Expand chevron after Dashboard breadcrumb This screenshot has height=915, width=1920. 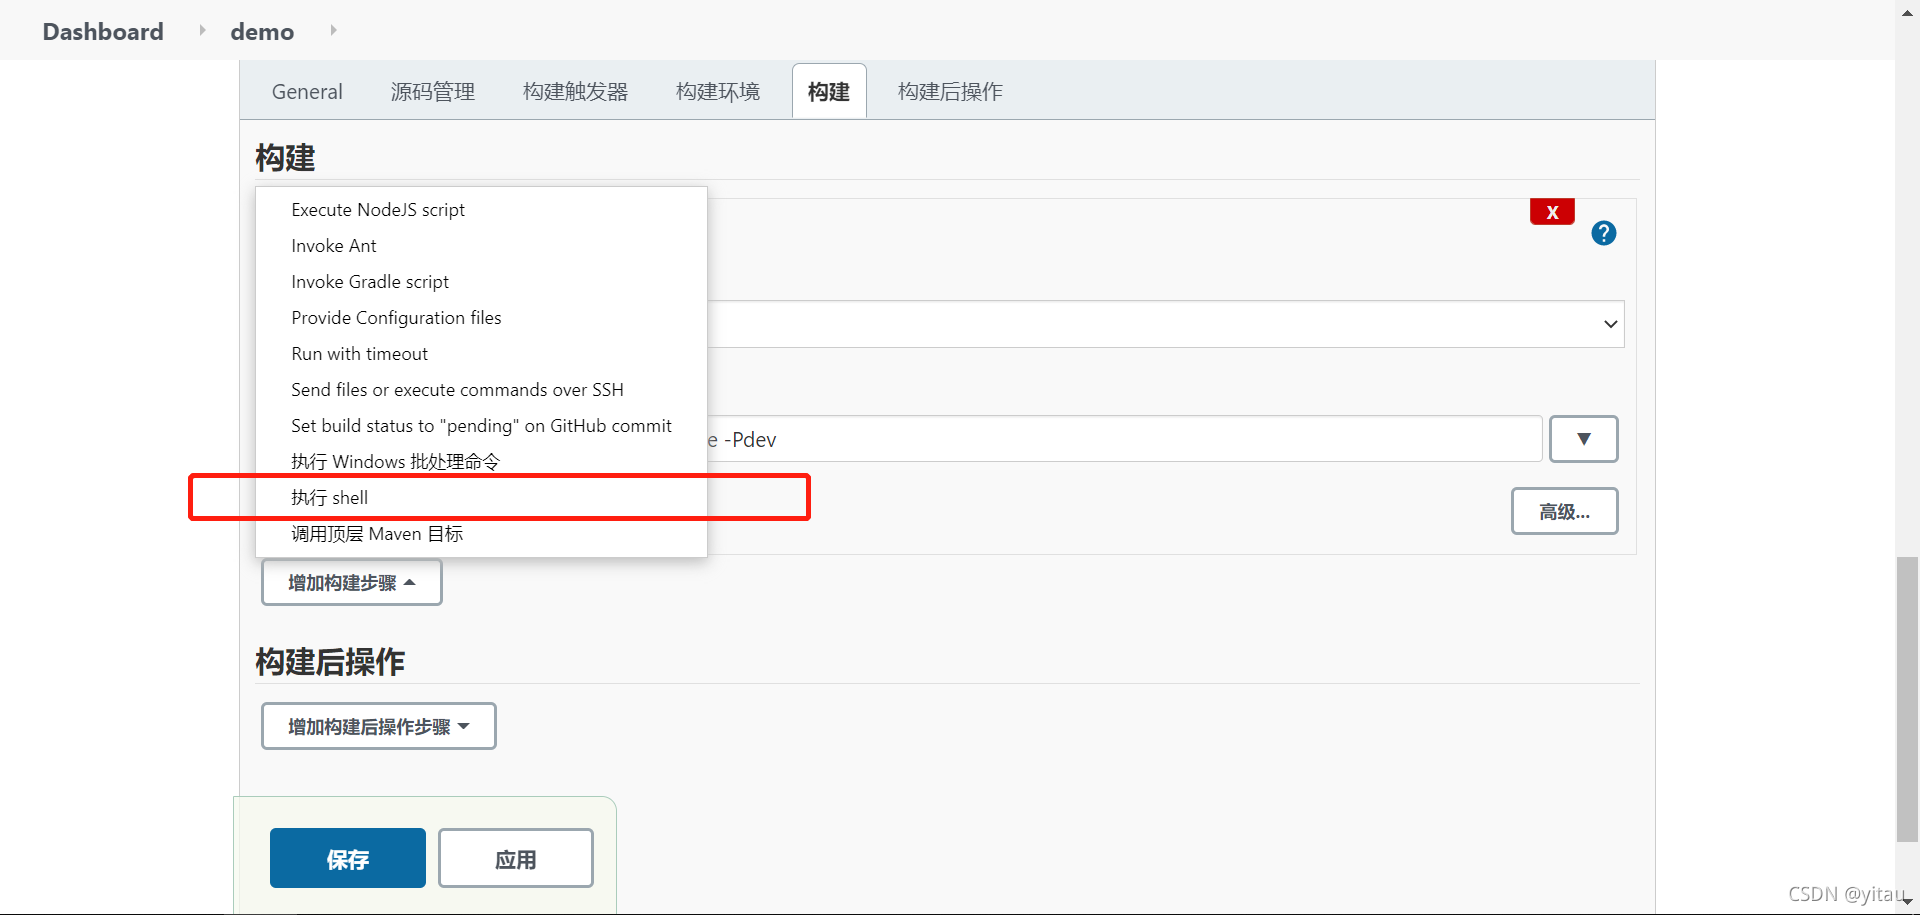point(202,31)
